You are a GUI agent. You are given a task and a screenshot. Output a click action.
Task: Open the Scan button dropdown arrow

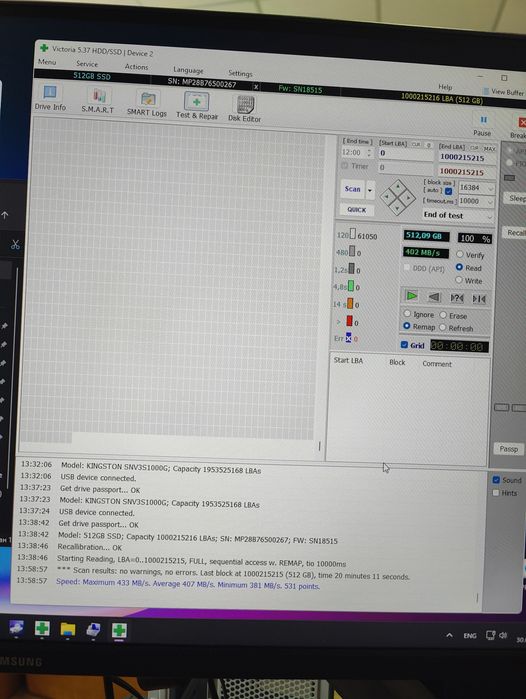(x=370, y=190)
